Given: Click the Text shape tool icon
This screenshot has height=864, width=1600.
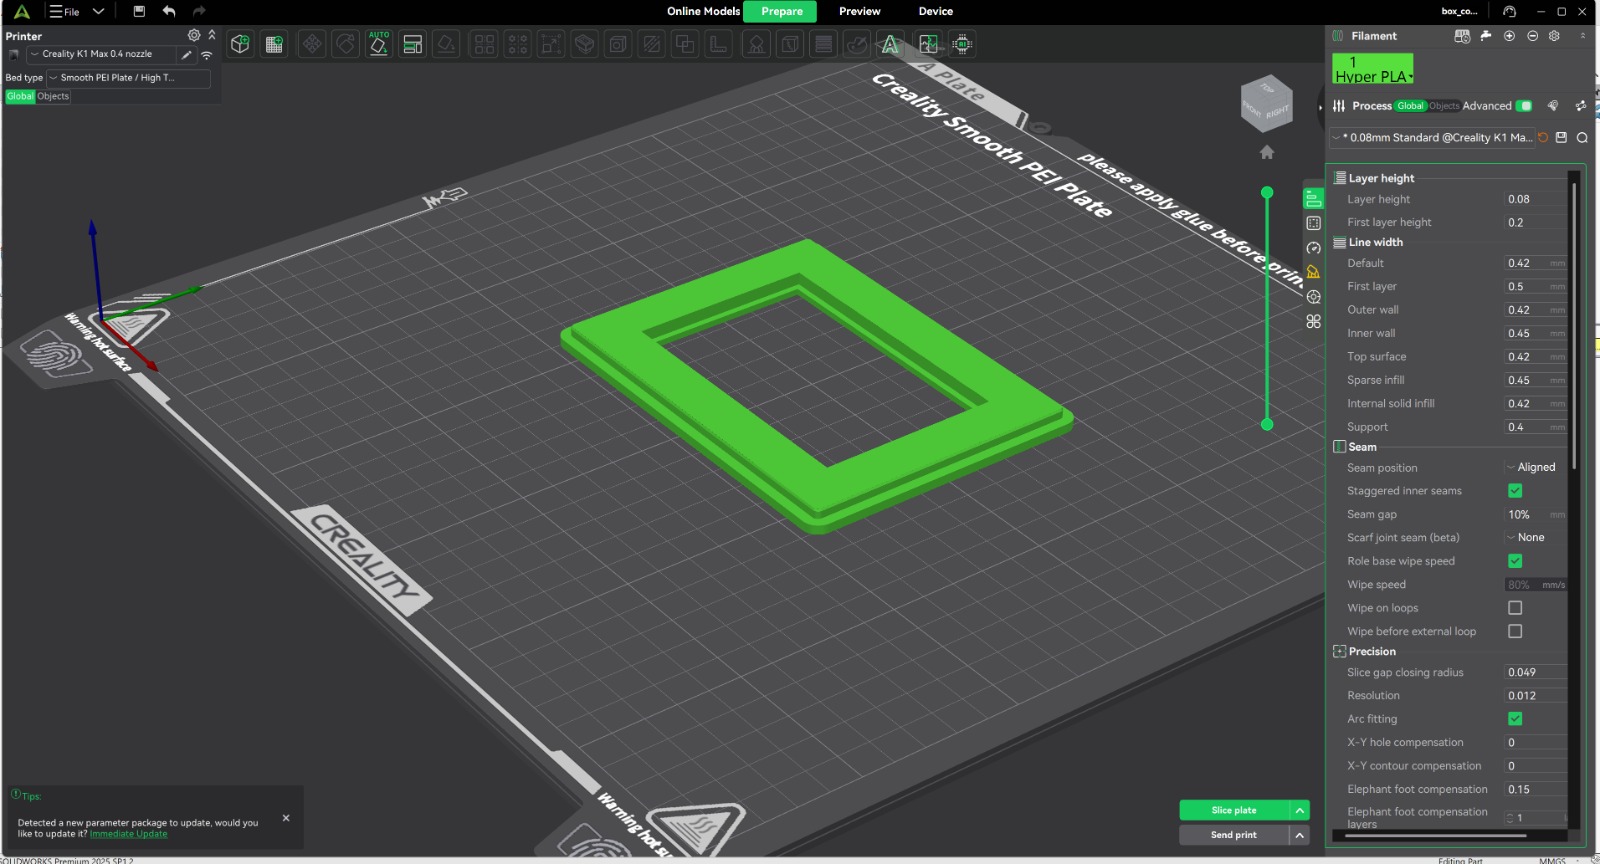Looking at the screenshot, I should point(890,44).
